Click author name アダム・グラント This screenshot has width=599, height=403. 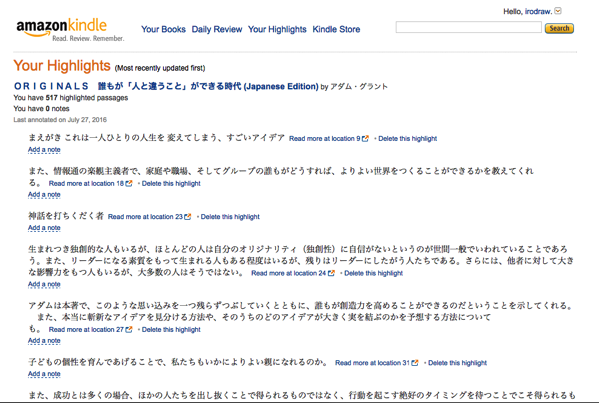click(x=359, y=86)
